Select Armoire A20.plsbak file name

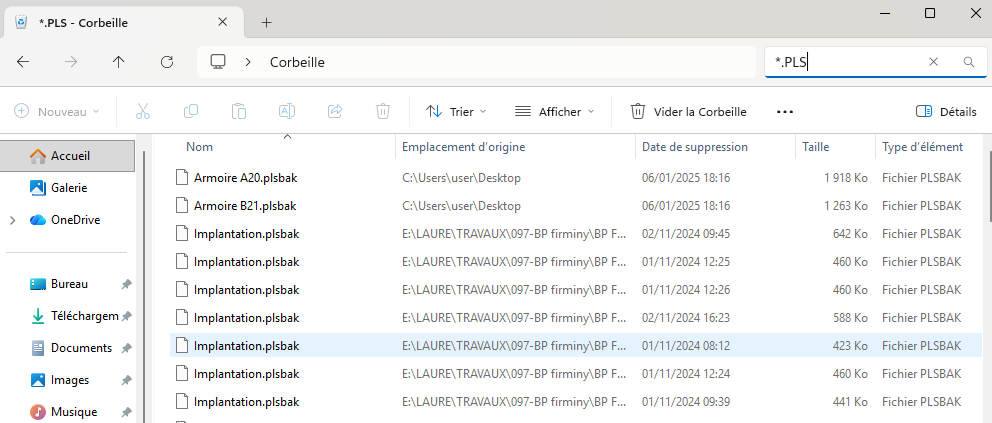pyautogui.click(x=245, y=178)
